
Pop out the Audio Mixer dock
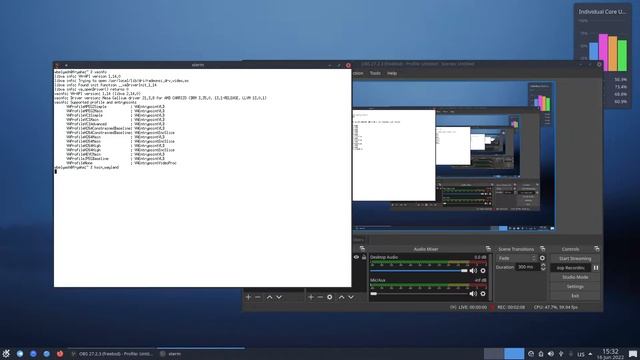pyautogui.click(x=488, y=249)
